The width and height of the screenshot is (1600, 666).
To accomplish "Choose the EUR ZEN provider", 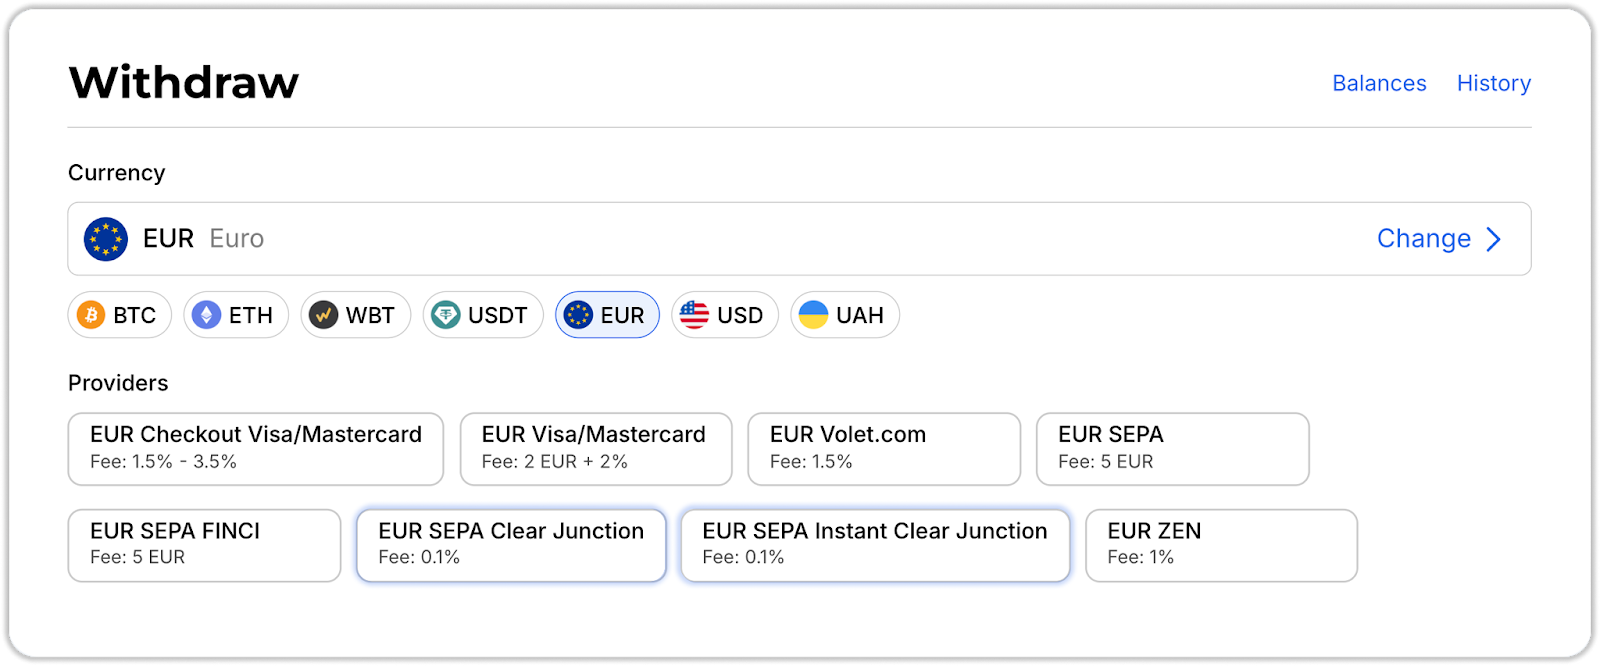I will point(1221,545).
